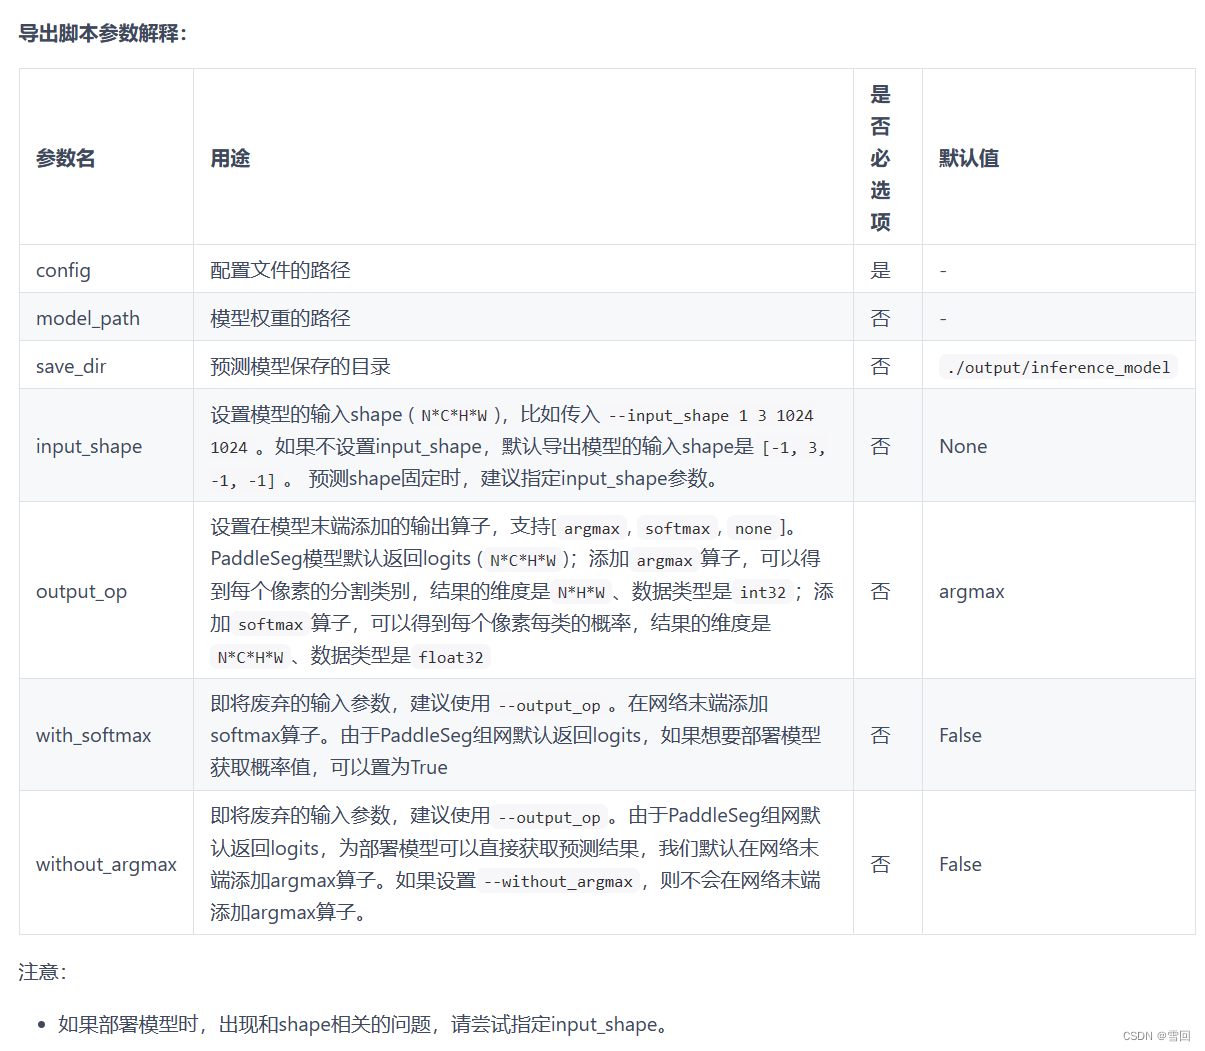Click the 参数名 column header
The width and height of the screenshot is (1205, 1051).
tap(64, 158)
